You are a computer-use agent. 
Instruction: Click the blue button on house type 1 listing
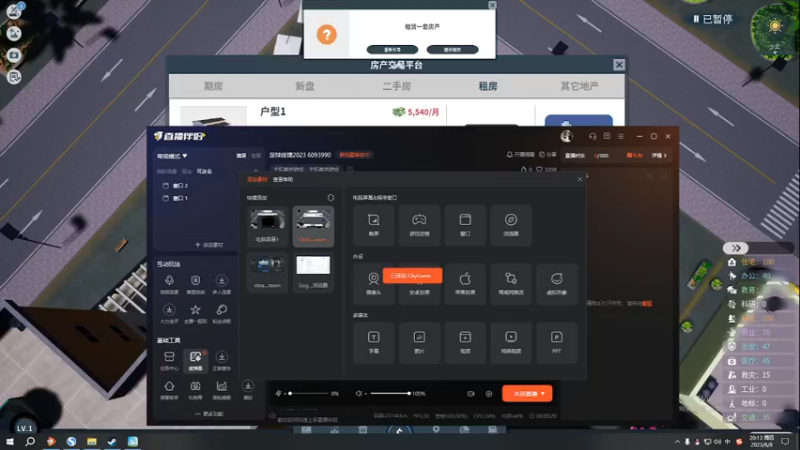pos(579,121)
